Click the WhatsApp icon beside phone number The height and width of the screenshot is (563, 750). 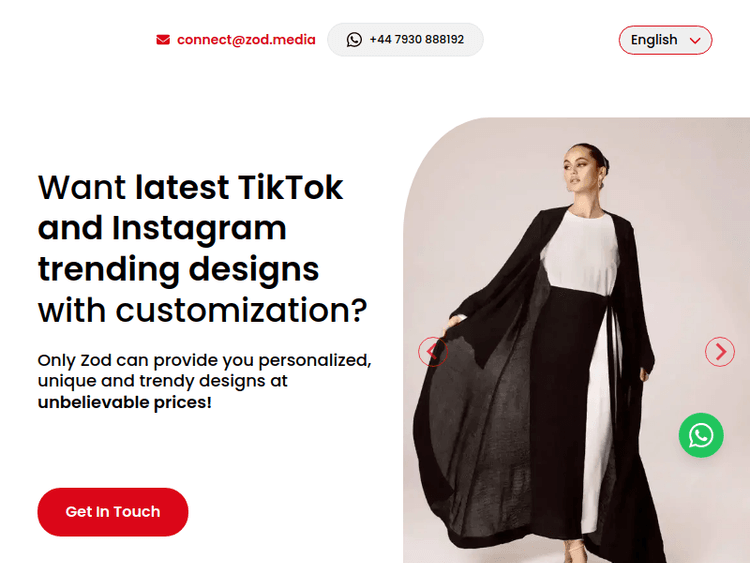(354, 40)
